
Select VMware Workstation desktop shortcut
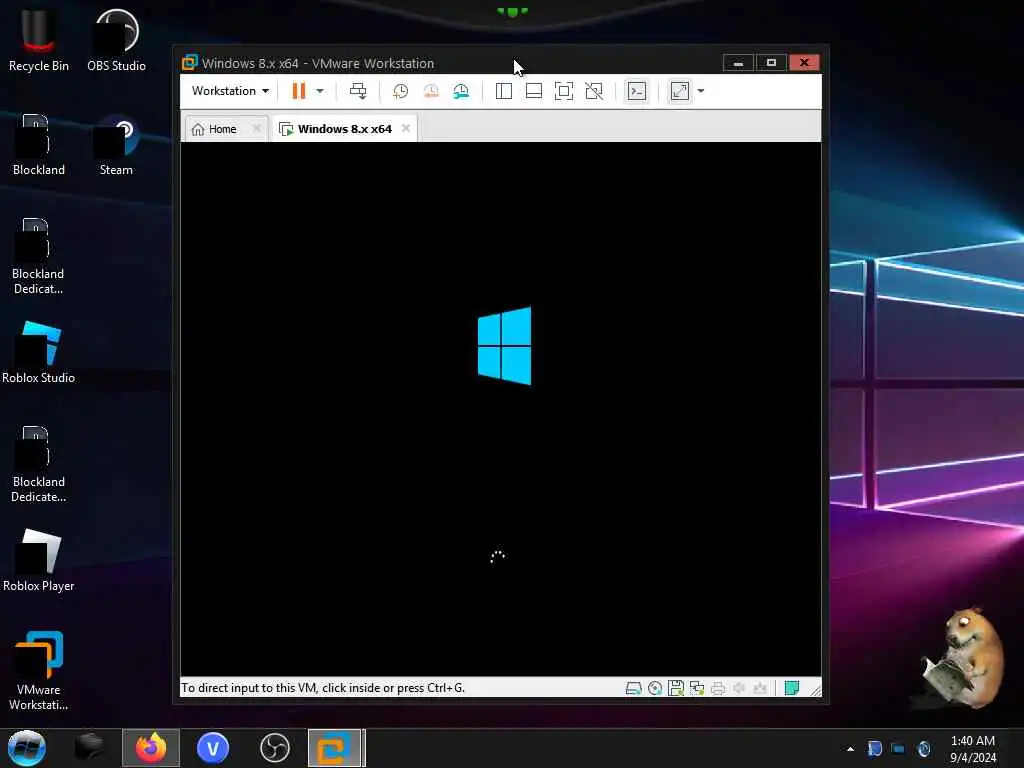pyautogui.click(x=39, y=671)
